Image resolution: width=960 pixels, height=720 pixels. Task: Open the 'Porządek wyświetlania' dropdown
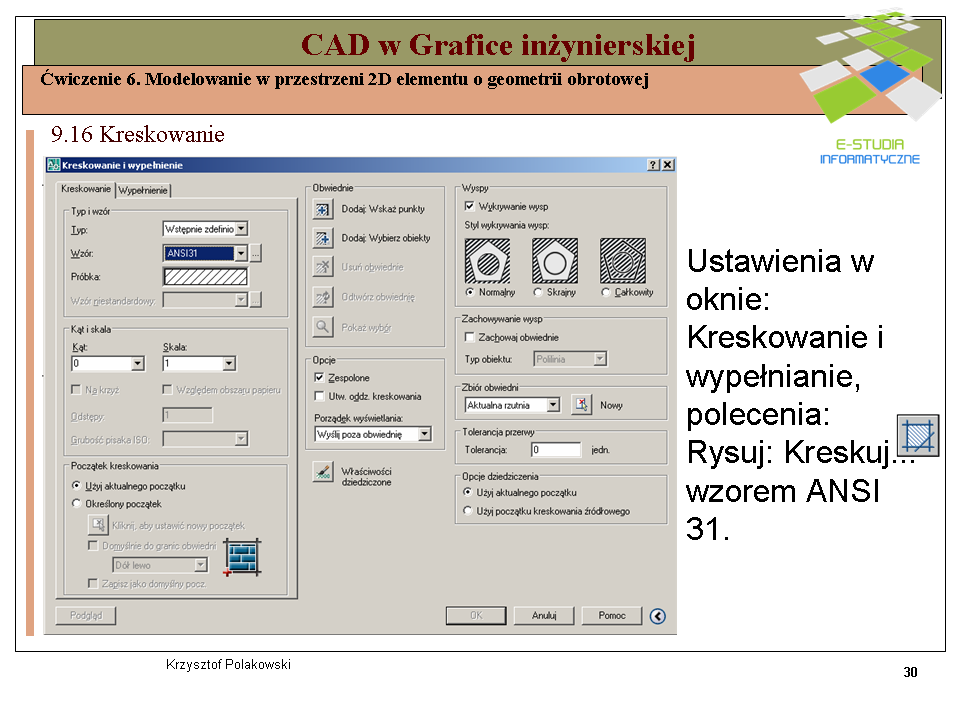[424, 434]
